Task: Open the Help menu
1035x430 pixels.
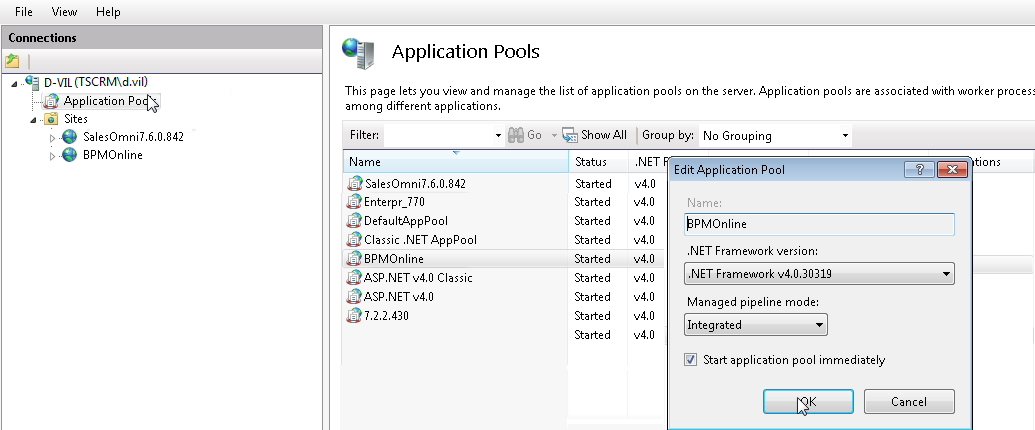Action: pos(108,12)
